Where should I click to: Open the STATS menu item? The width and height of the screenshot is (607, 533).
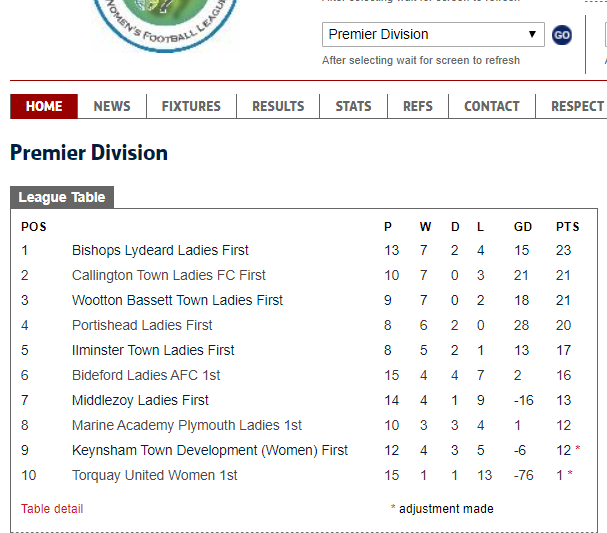coord(353,106)
